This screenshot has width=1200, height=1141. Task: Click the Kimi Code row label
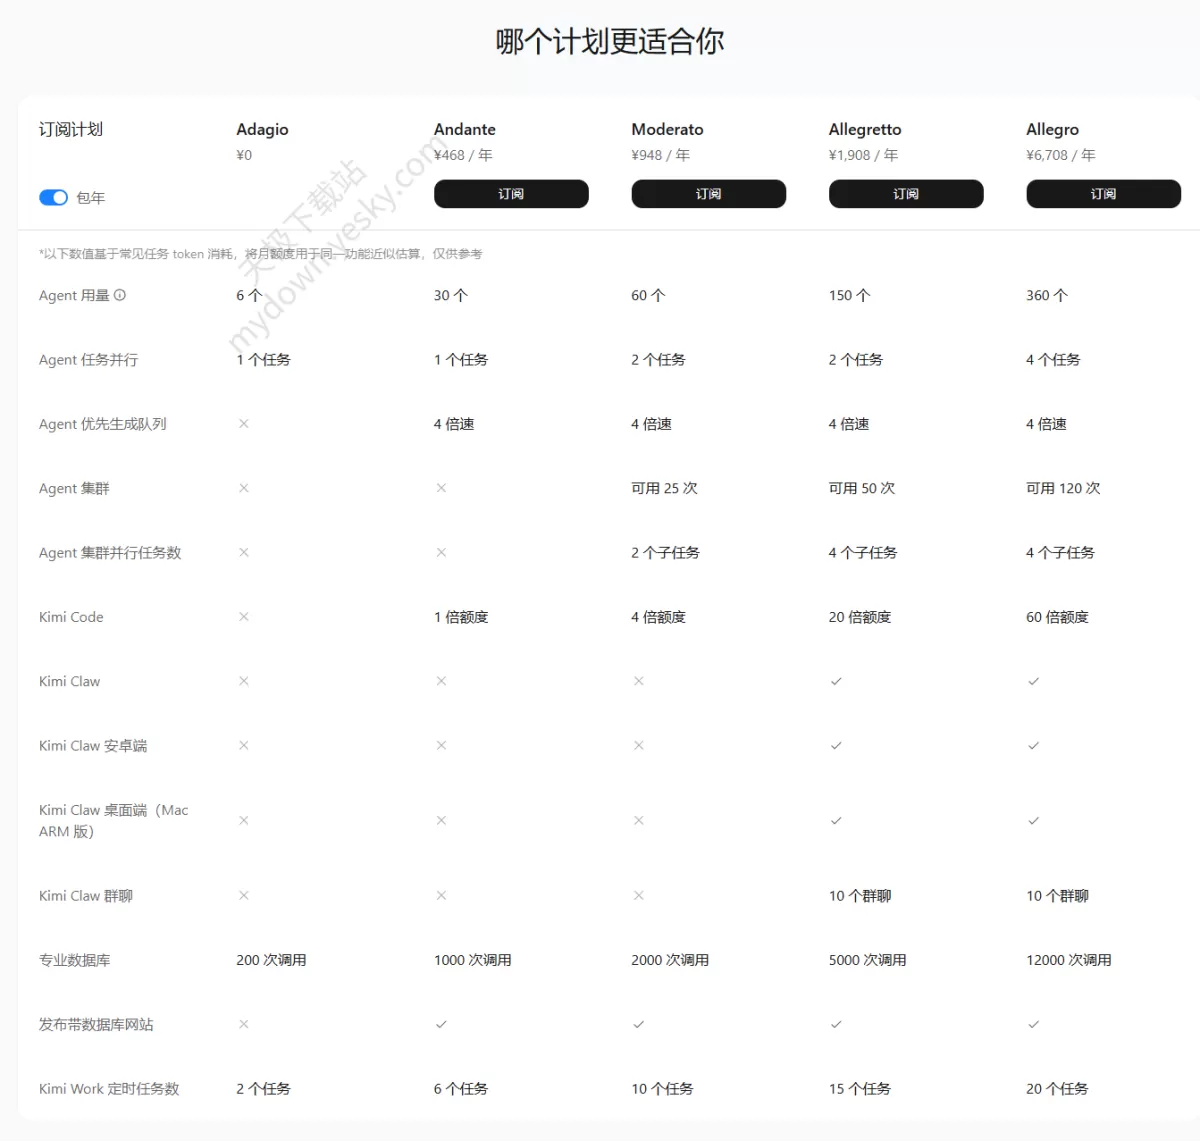tap(71, 617)
